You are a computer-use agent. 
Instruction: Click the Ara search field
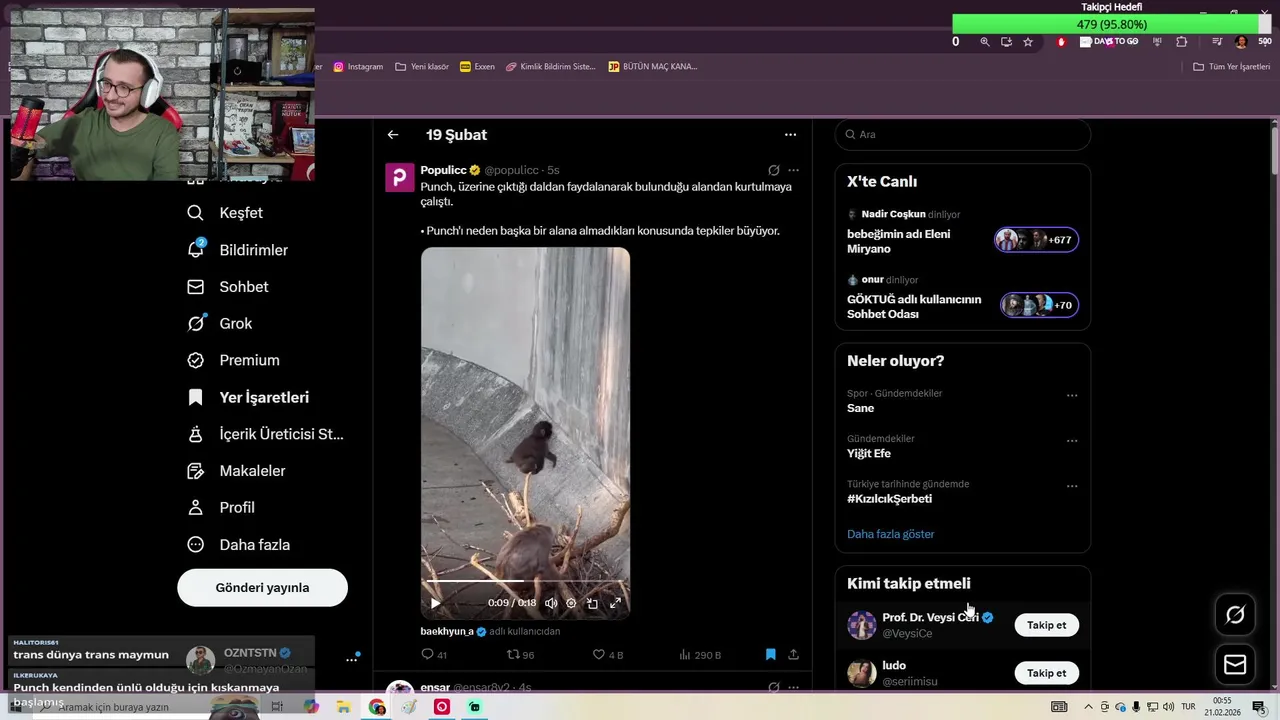coord(963,134)
